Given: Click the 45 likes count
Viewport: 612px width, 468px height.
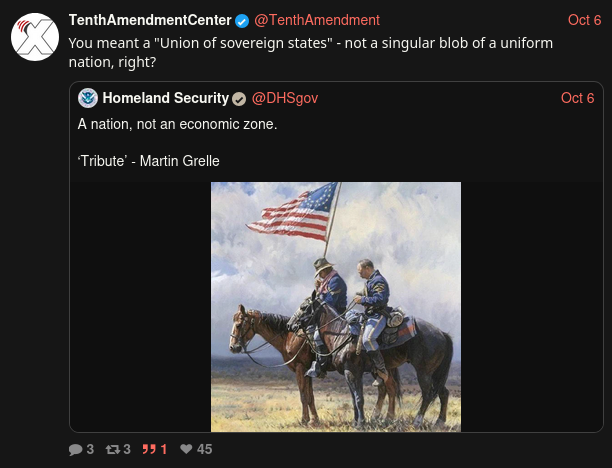Looking at the screenshot, I should (204, 450).
